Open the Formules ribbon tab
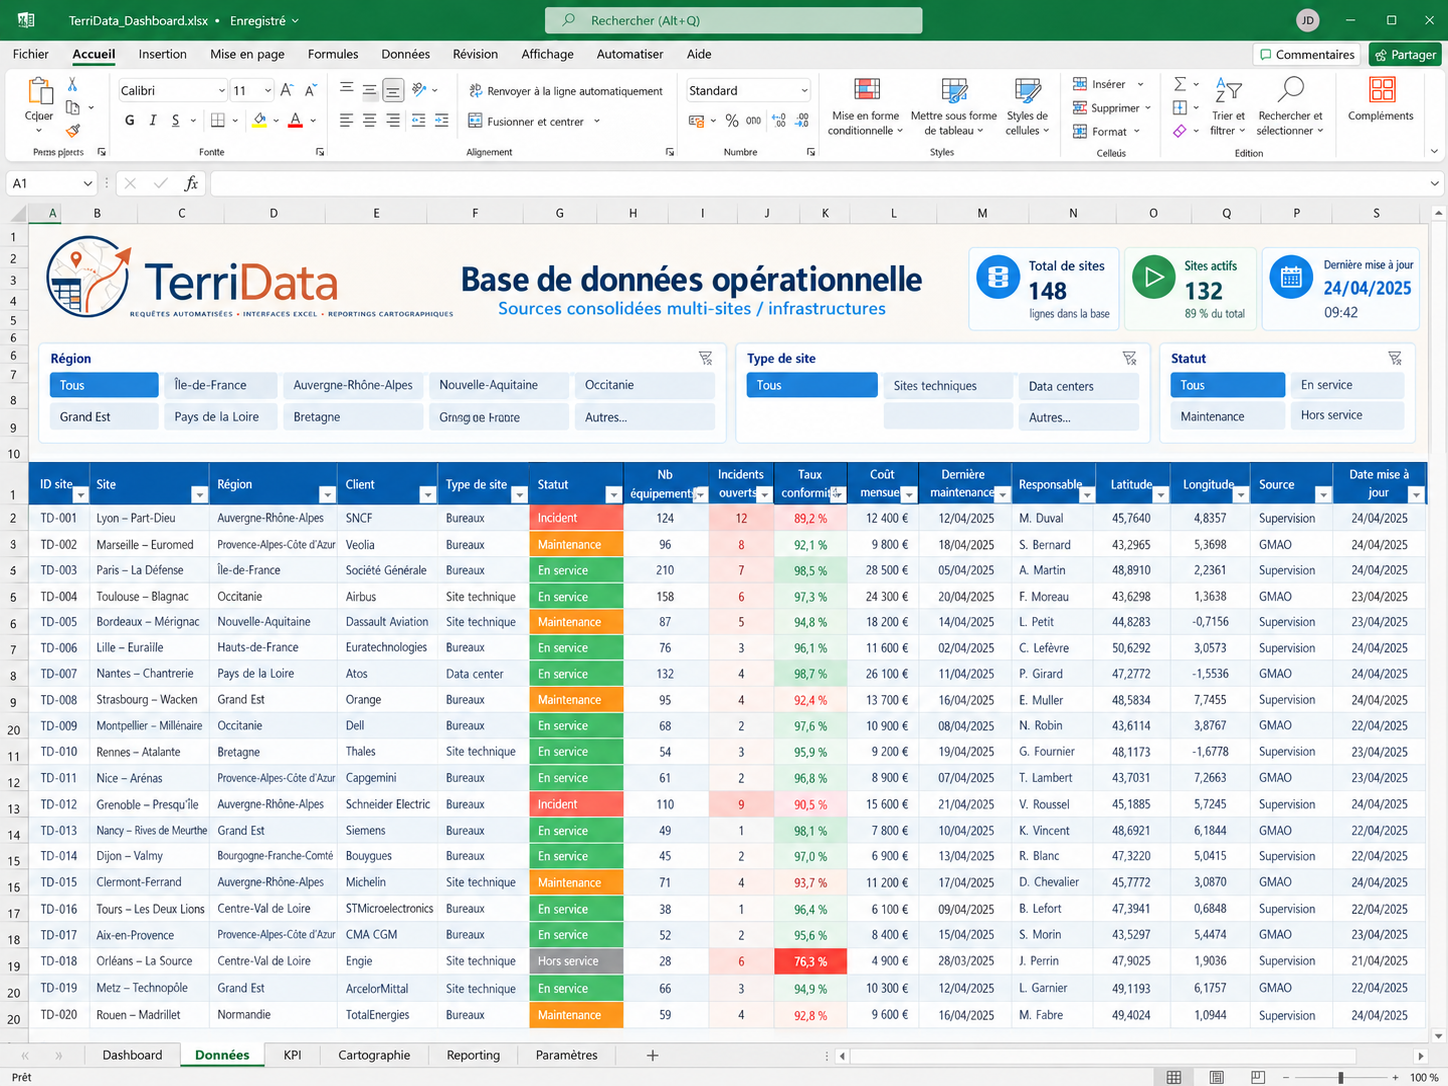The height and width of the screenshot is (1086, 1448). 333,54
